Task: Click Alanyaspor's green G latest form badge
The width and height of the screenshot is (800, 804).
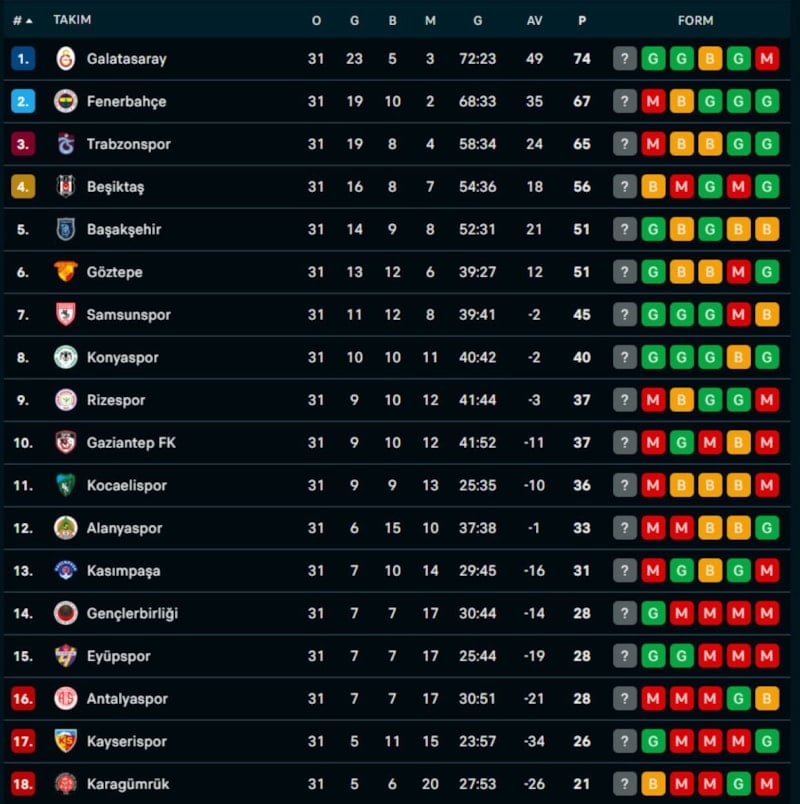Action: pos(767,528)
